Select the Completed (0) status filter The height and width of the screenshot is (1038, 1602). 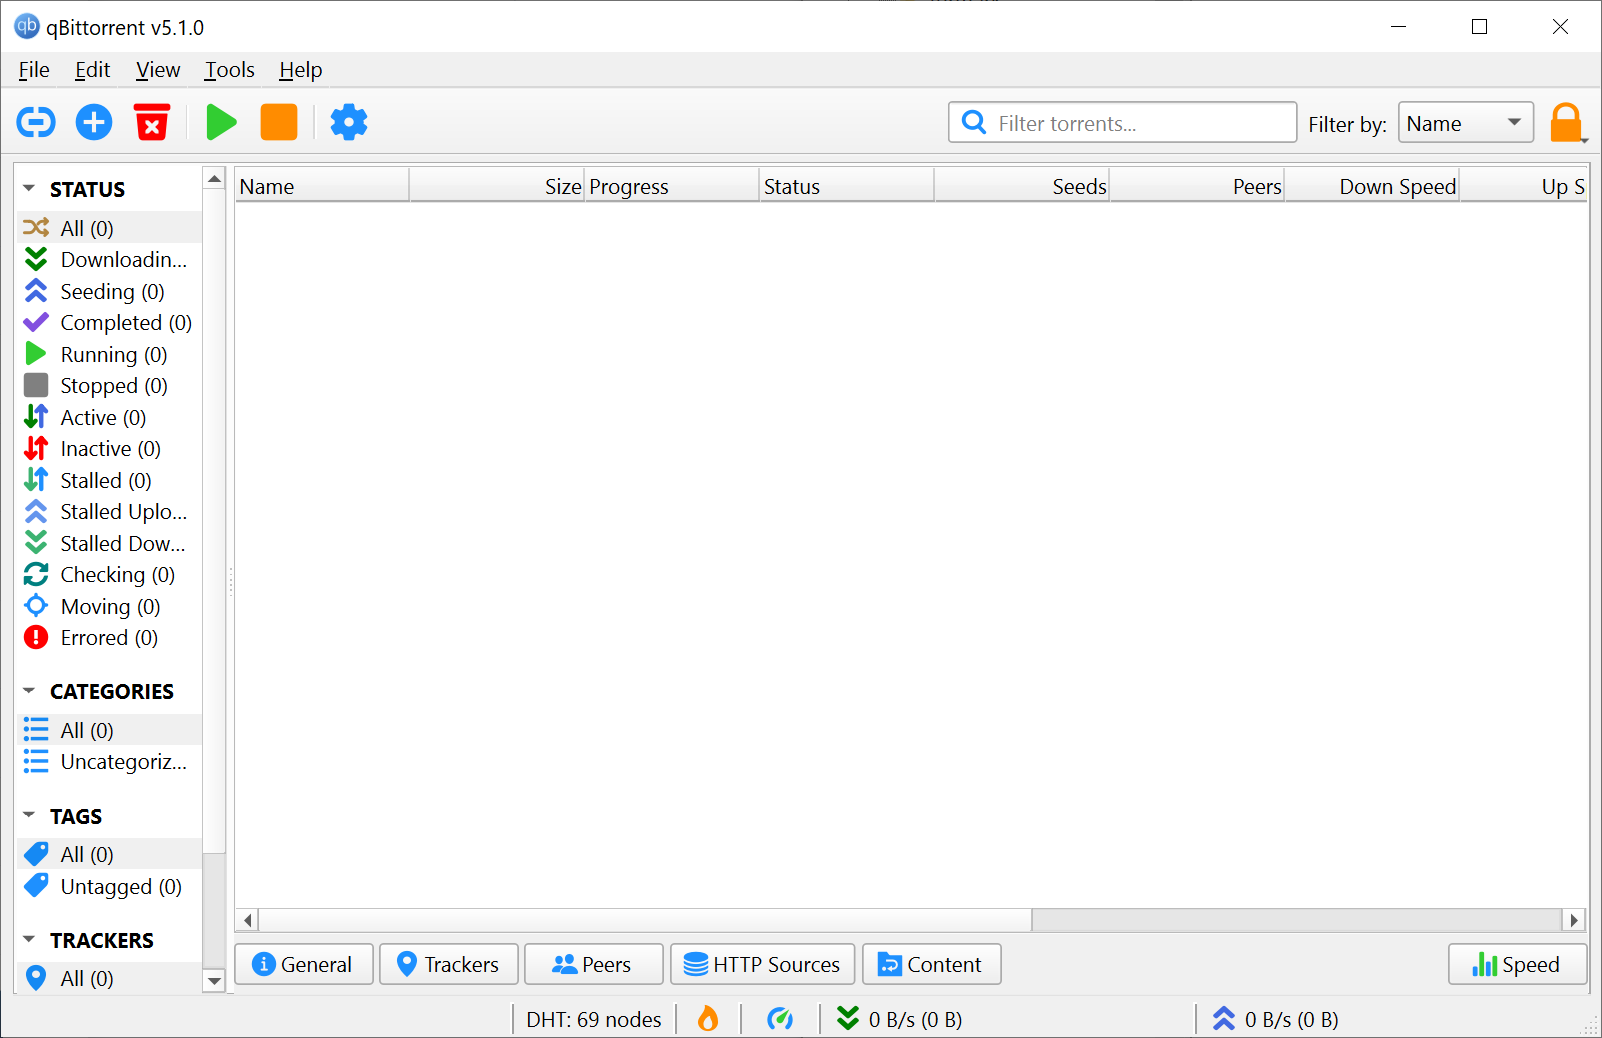pyautogui.click(x=109, y=323)
